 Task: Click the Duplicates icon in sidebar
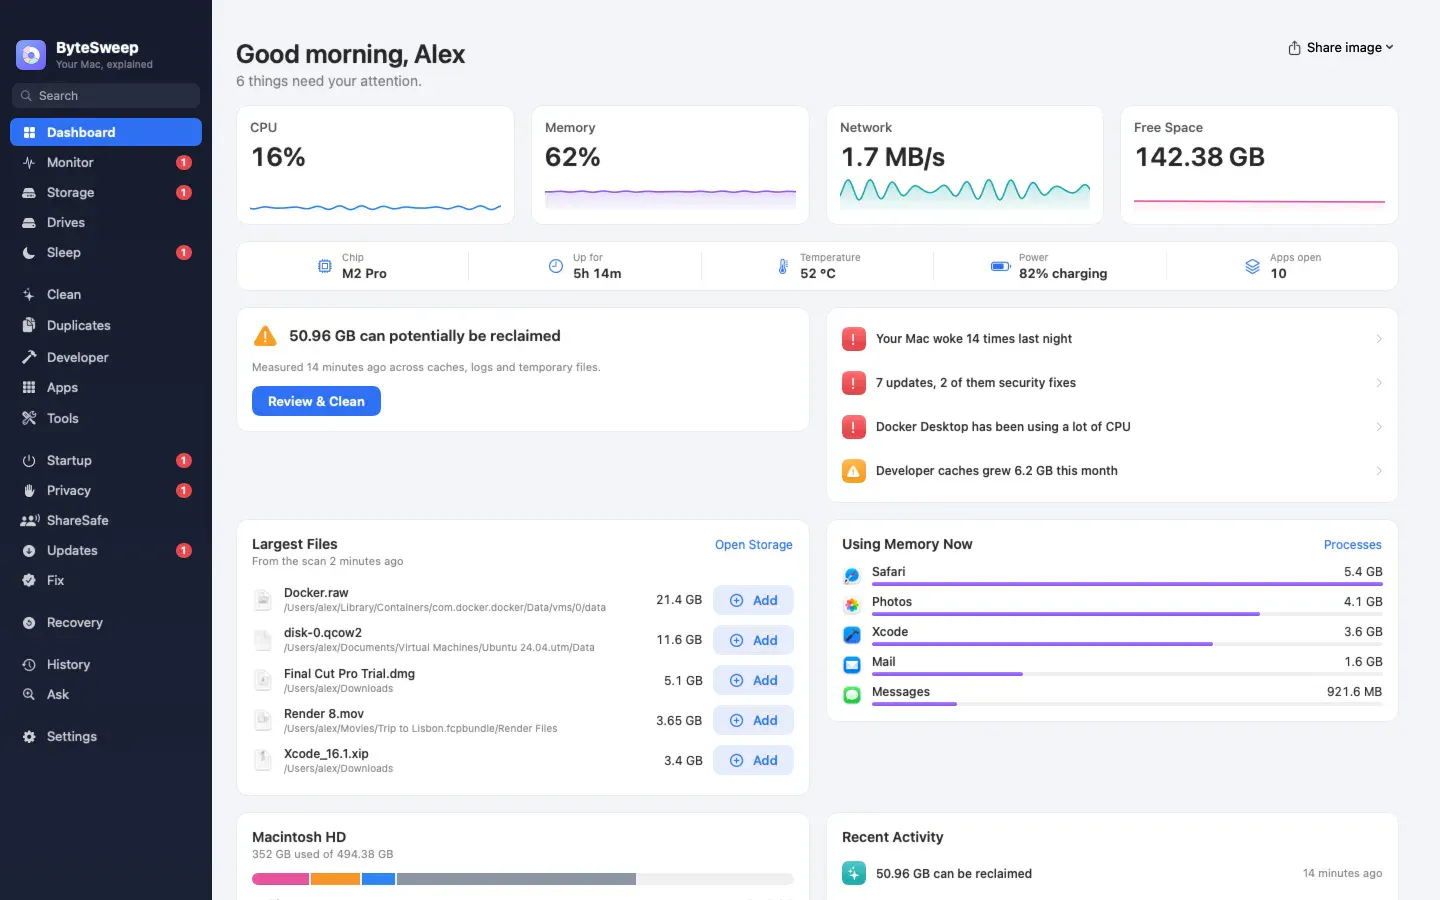click(29, 325)
